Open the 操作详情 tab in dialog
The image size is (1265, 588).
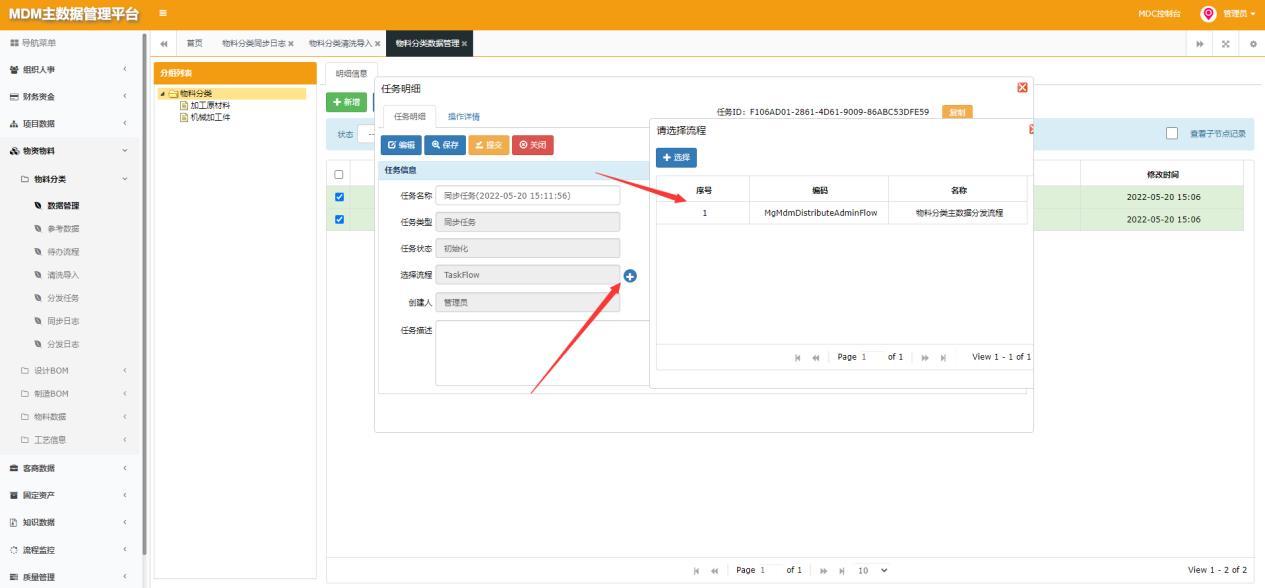point(463,117)
